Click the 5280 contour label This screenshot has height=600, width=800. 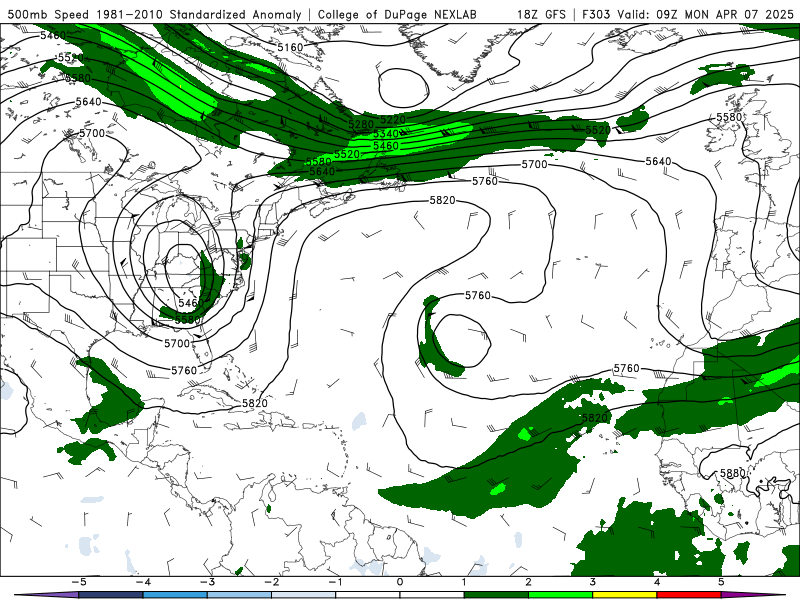361,124
